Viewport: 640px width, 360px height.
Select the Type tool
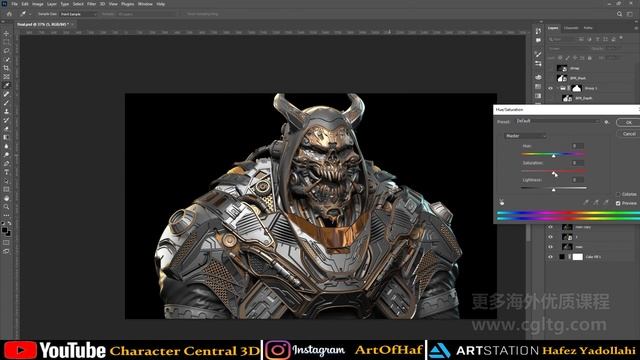[6, 172]
